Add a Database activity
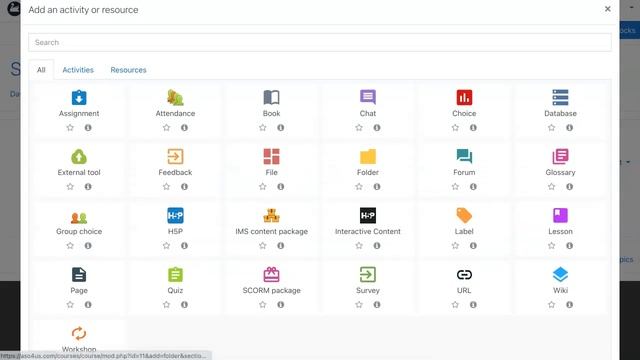This screenshot has height=360, width=640. (x=560, y=98)
